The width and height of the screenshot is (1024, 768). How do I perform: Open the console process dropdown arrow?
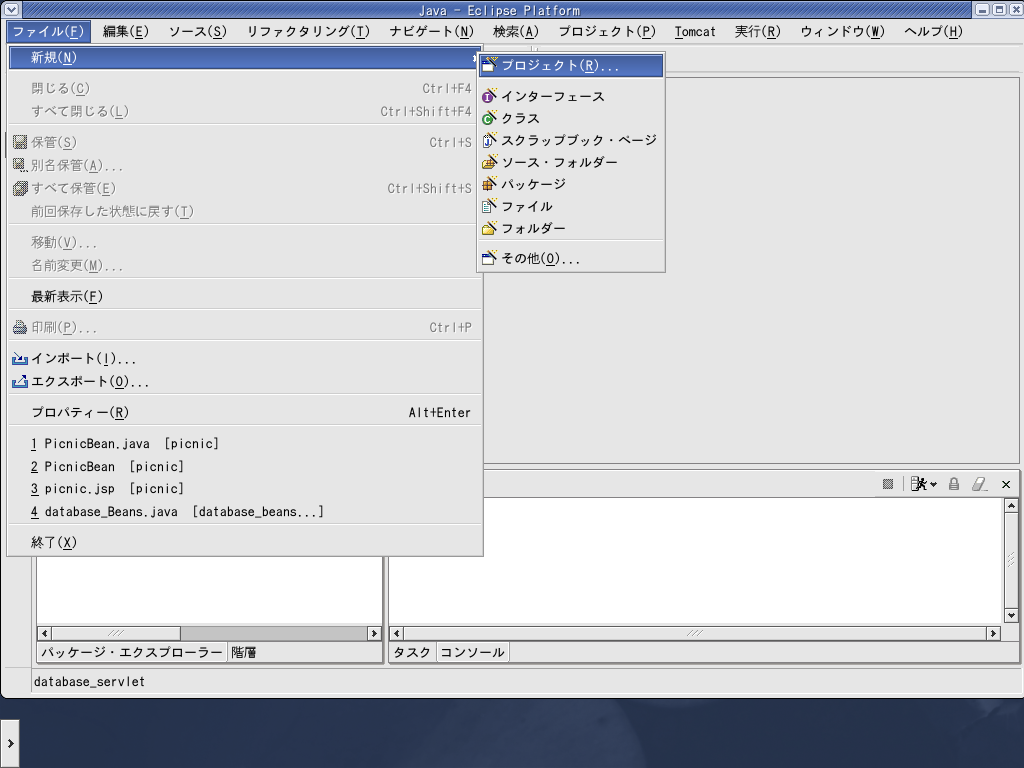tap(933, 485)
